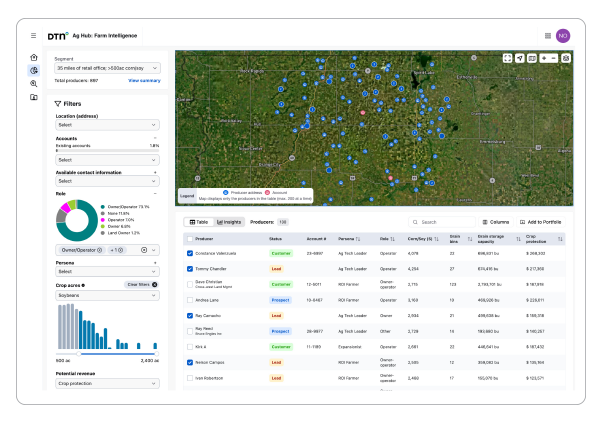
Task: Remove the Owner/Operator role chip
Action: (99, 250)
